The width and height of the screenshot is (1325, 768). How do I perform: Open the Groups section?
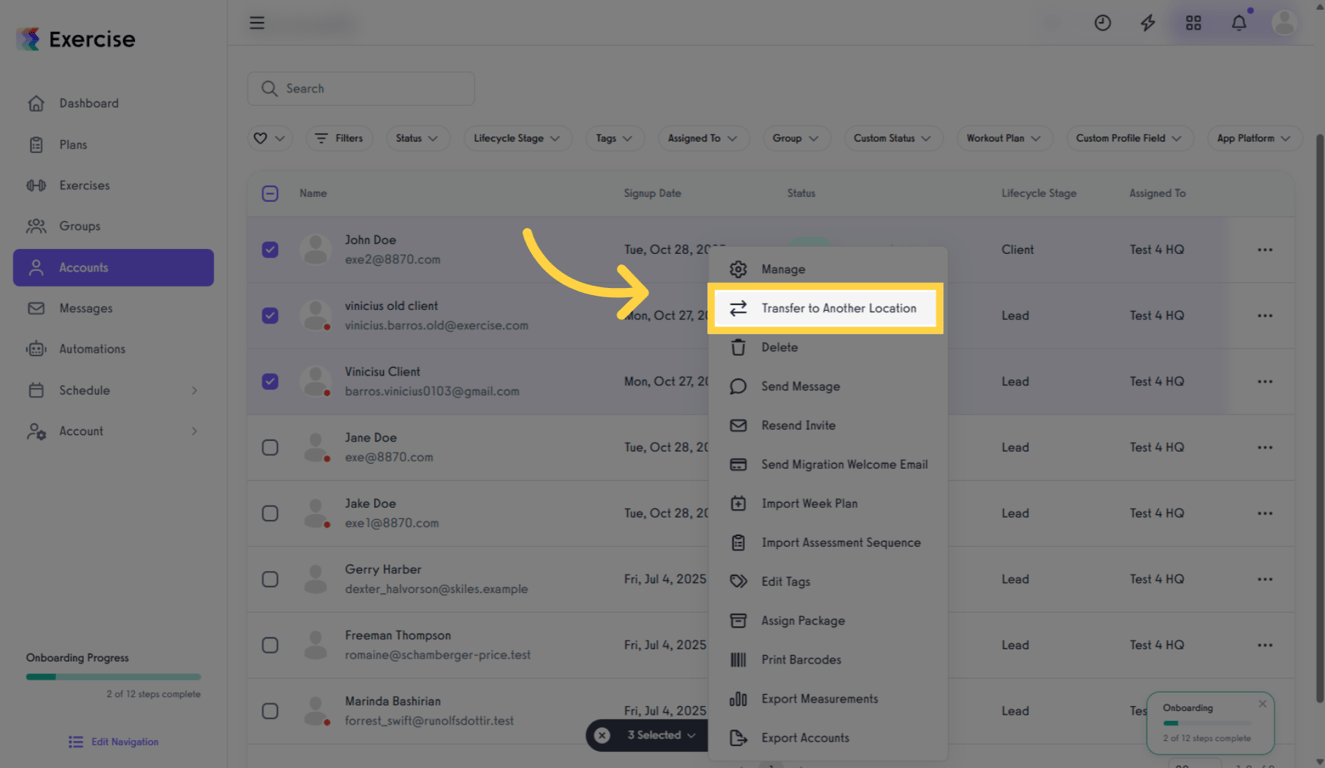[80, 226]
